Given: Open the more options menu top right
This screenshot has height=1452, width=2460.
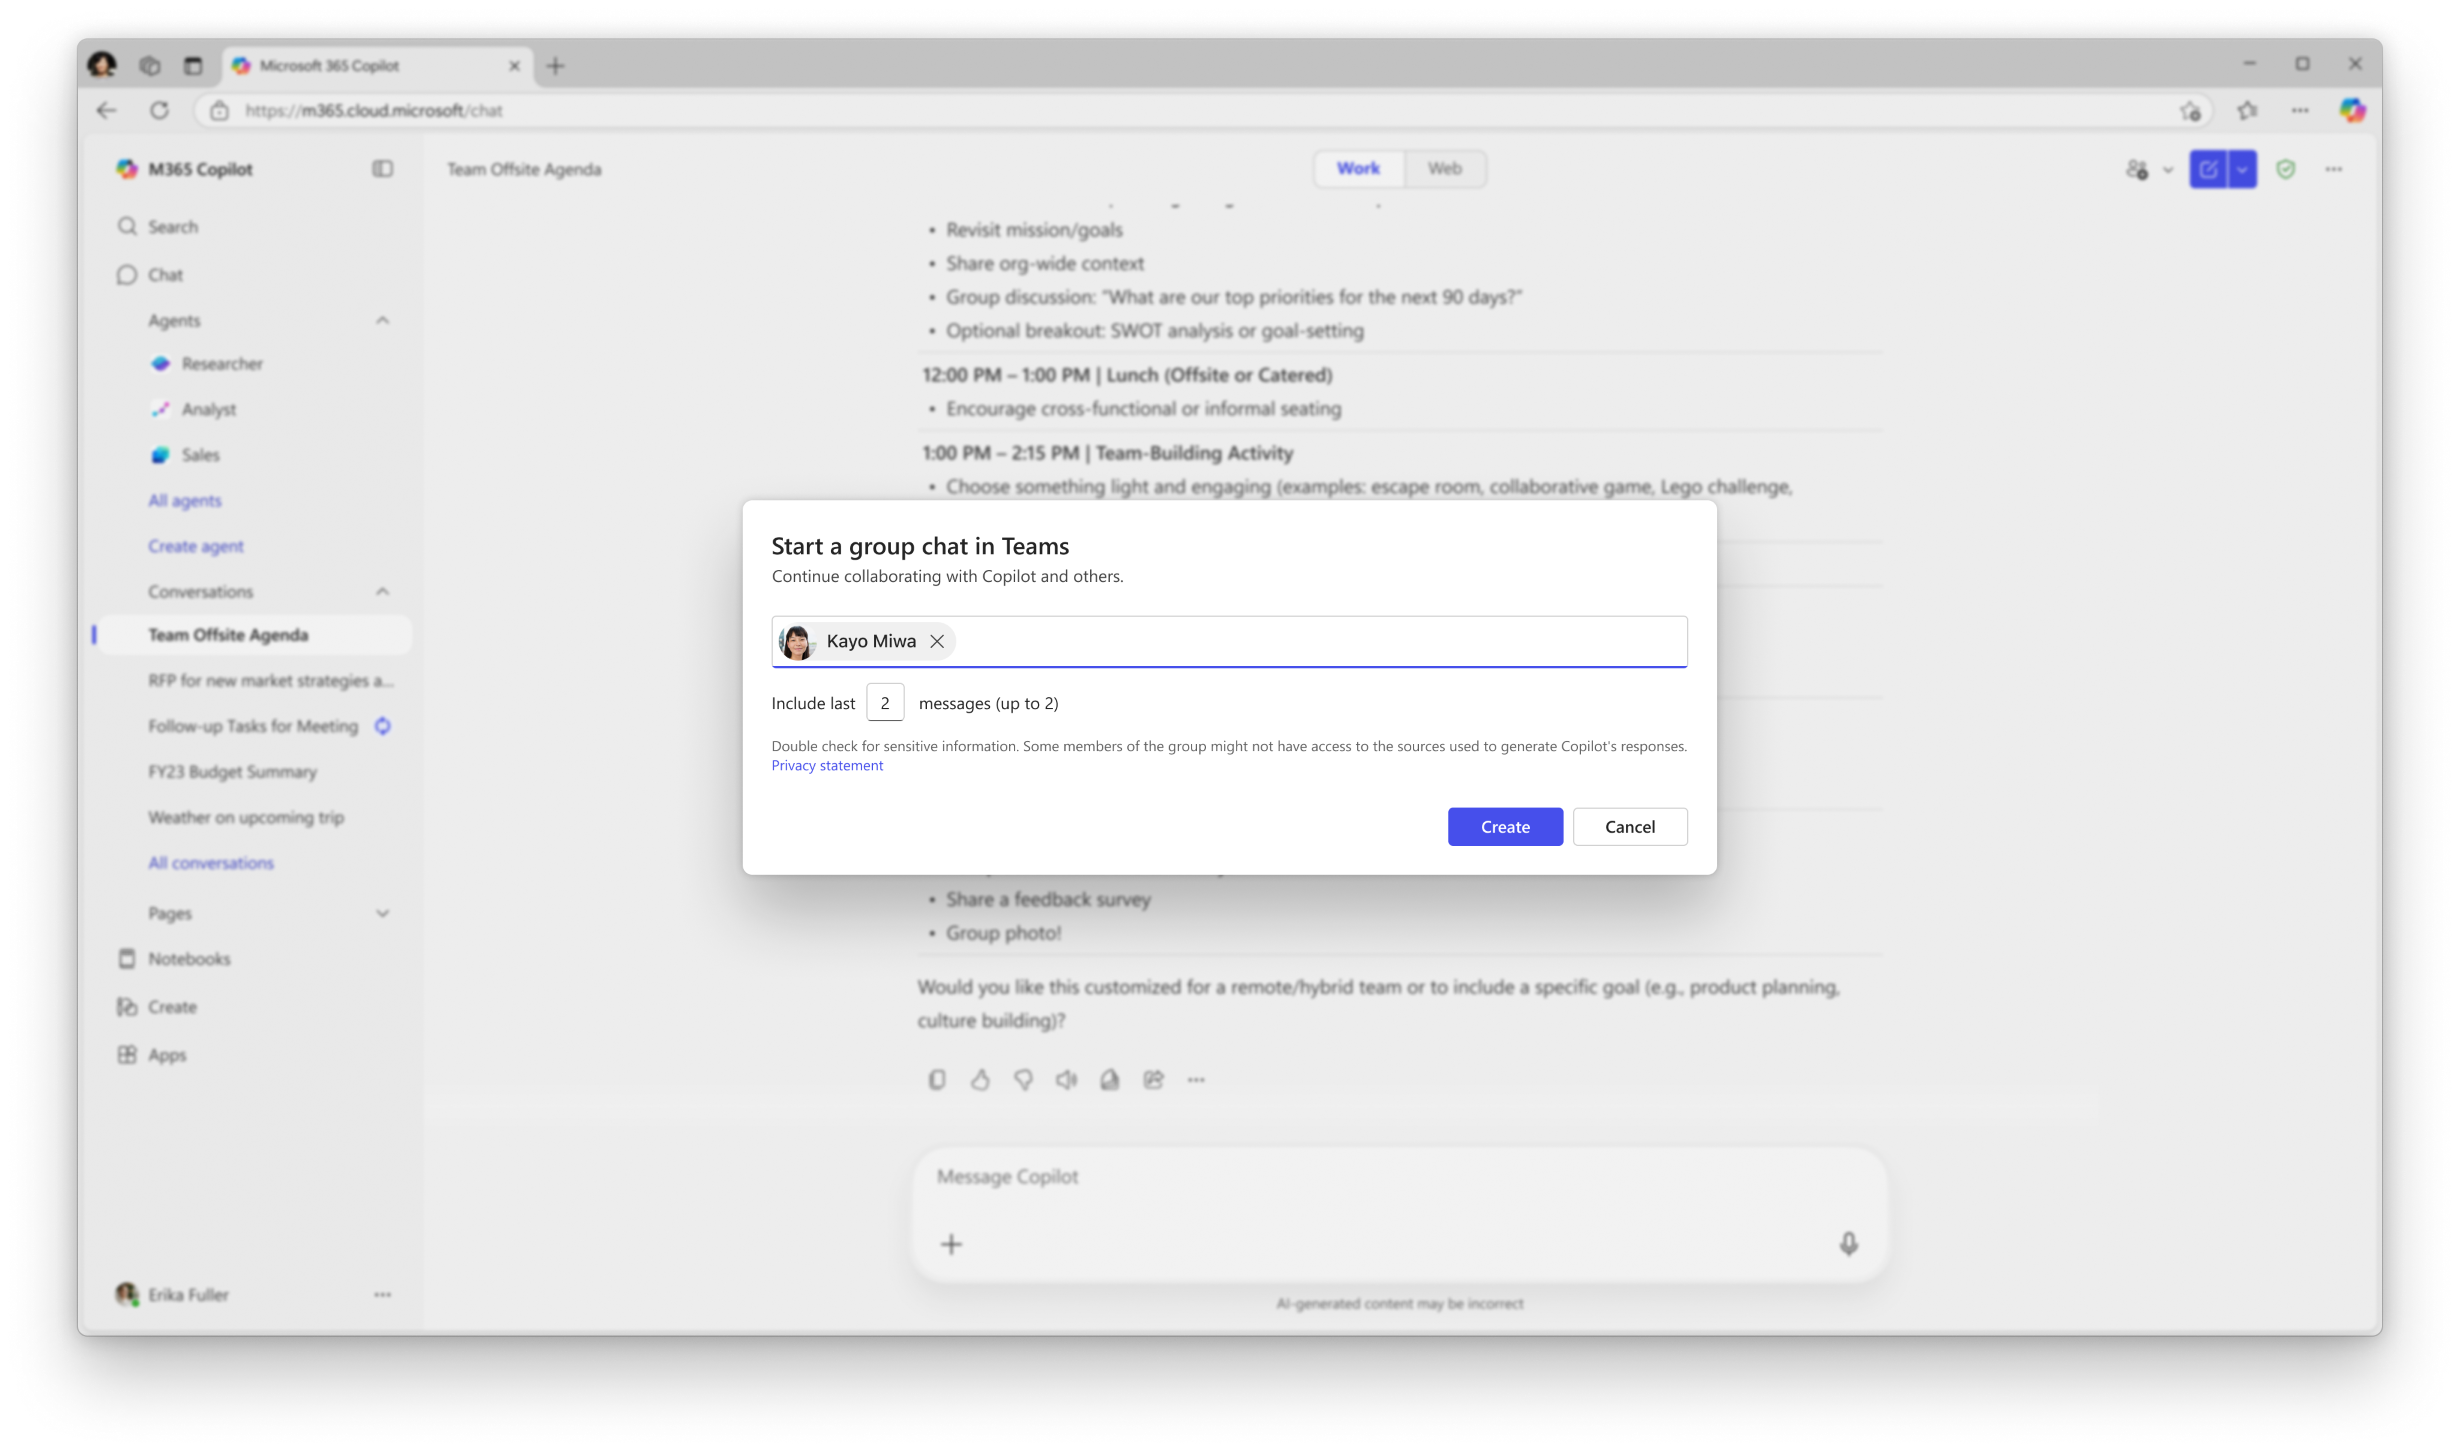Looking at the screenshot, I should tap(2334, 169).
